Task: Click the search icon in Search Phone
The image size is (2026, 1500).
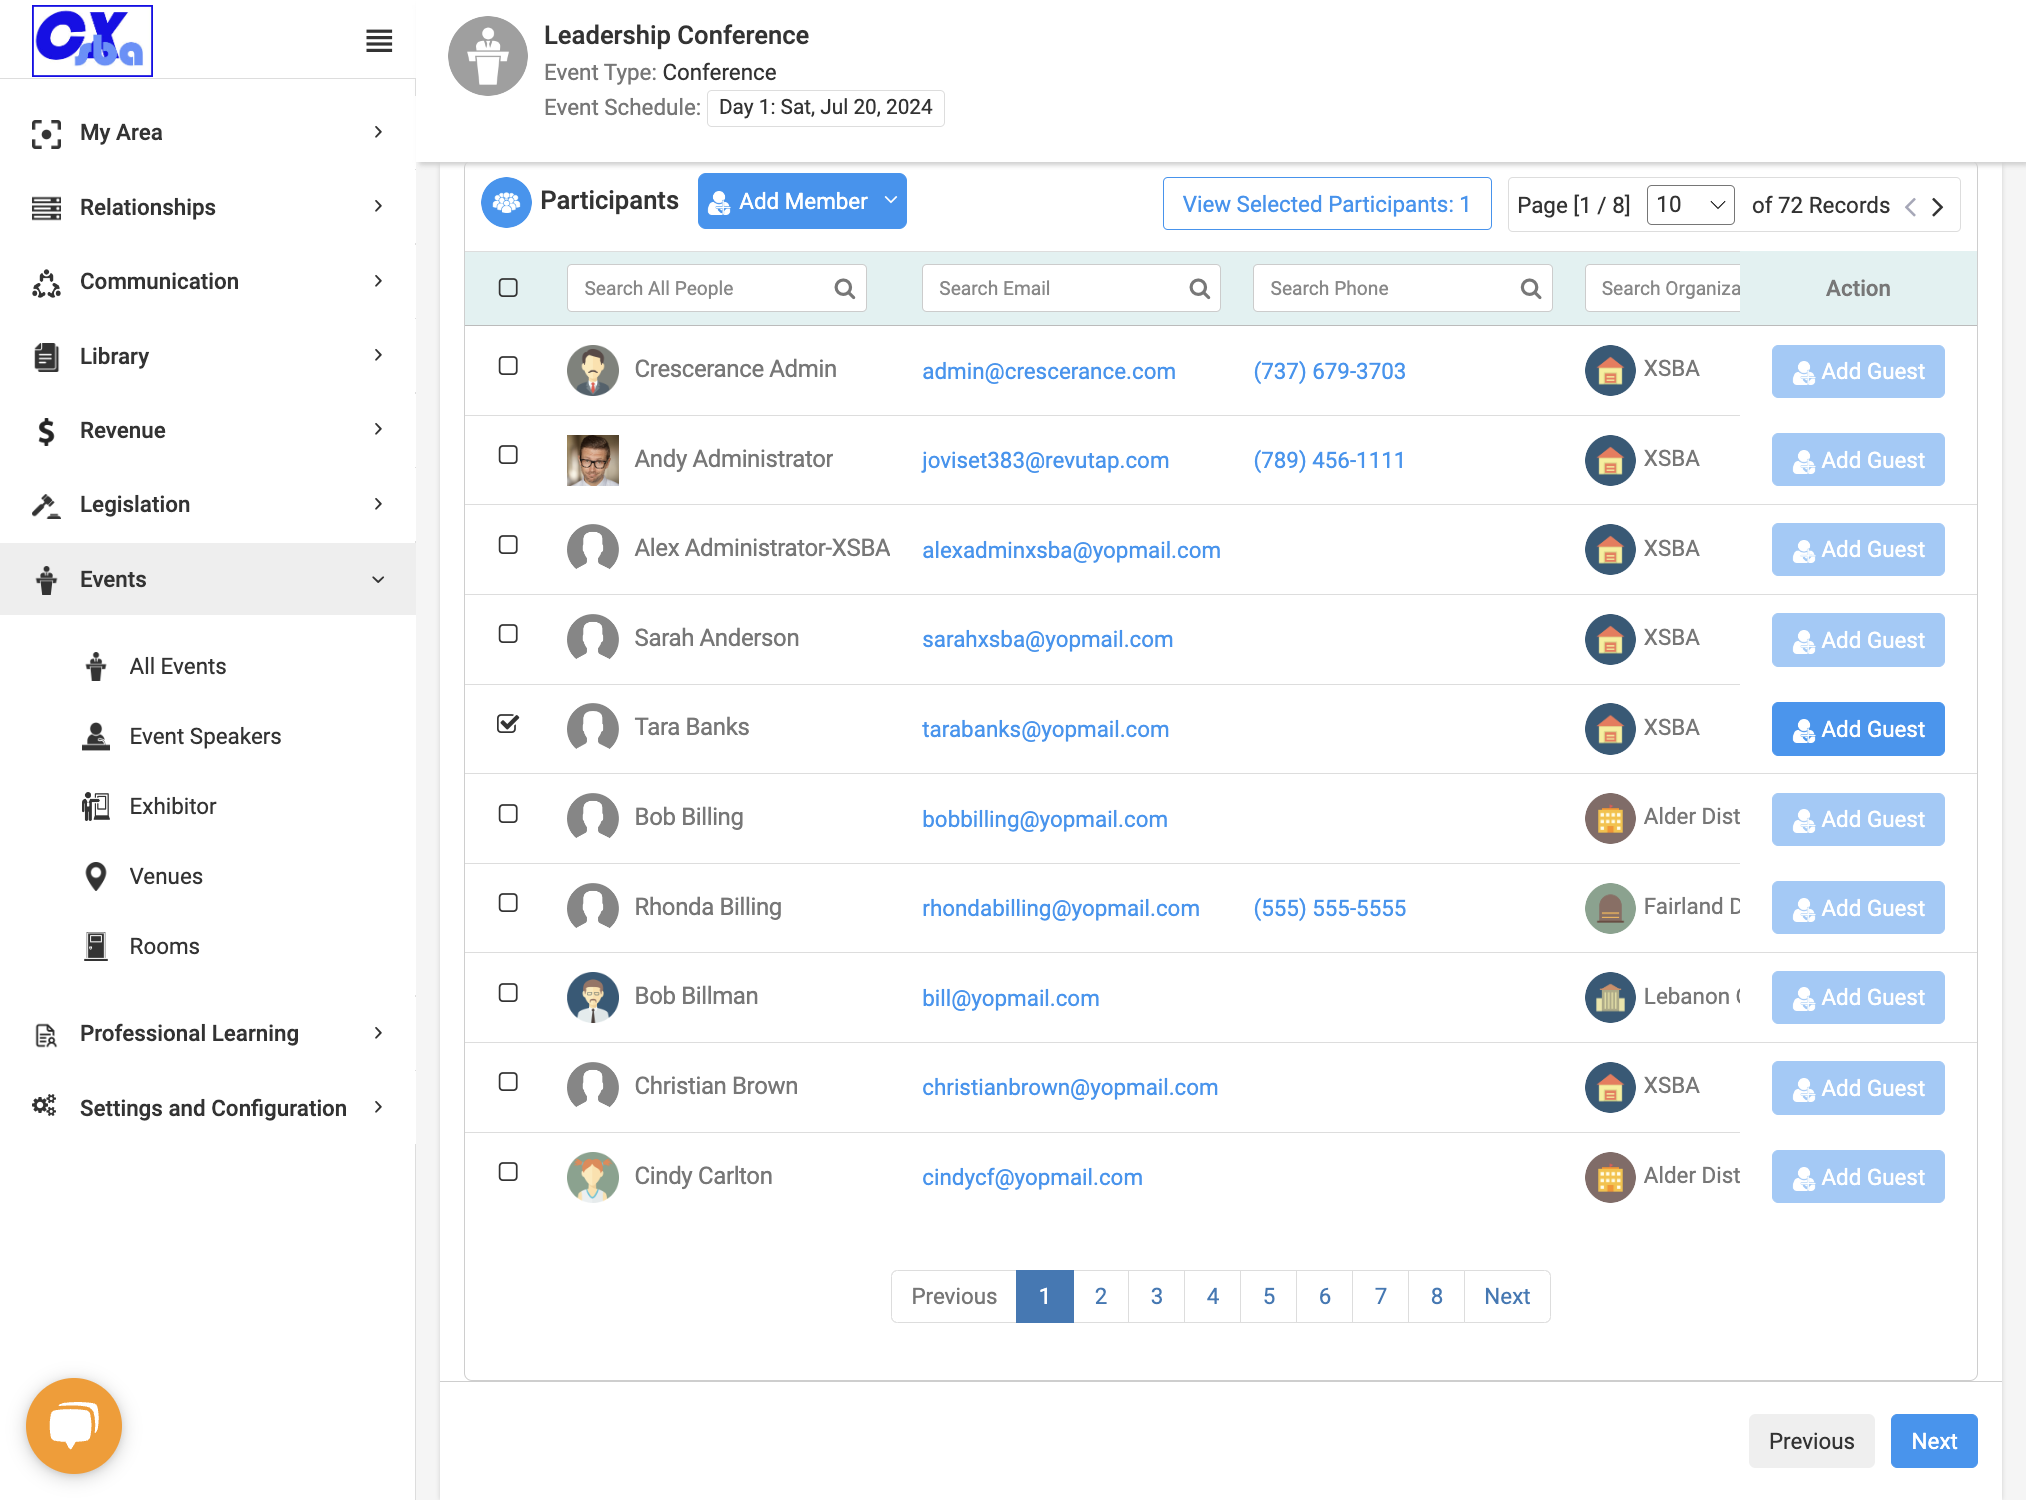Action: (1530, 289)
